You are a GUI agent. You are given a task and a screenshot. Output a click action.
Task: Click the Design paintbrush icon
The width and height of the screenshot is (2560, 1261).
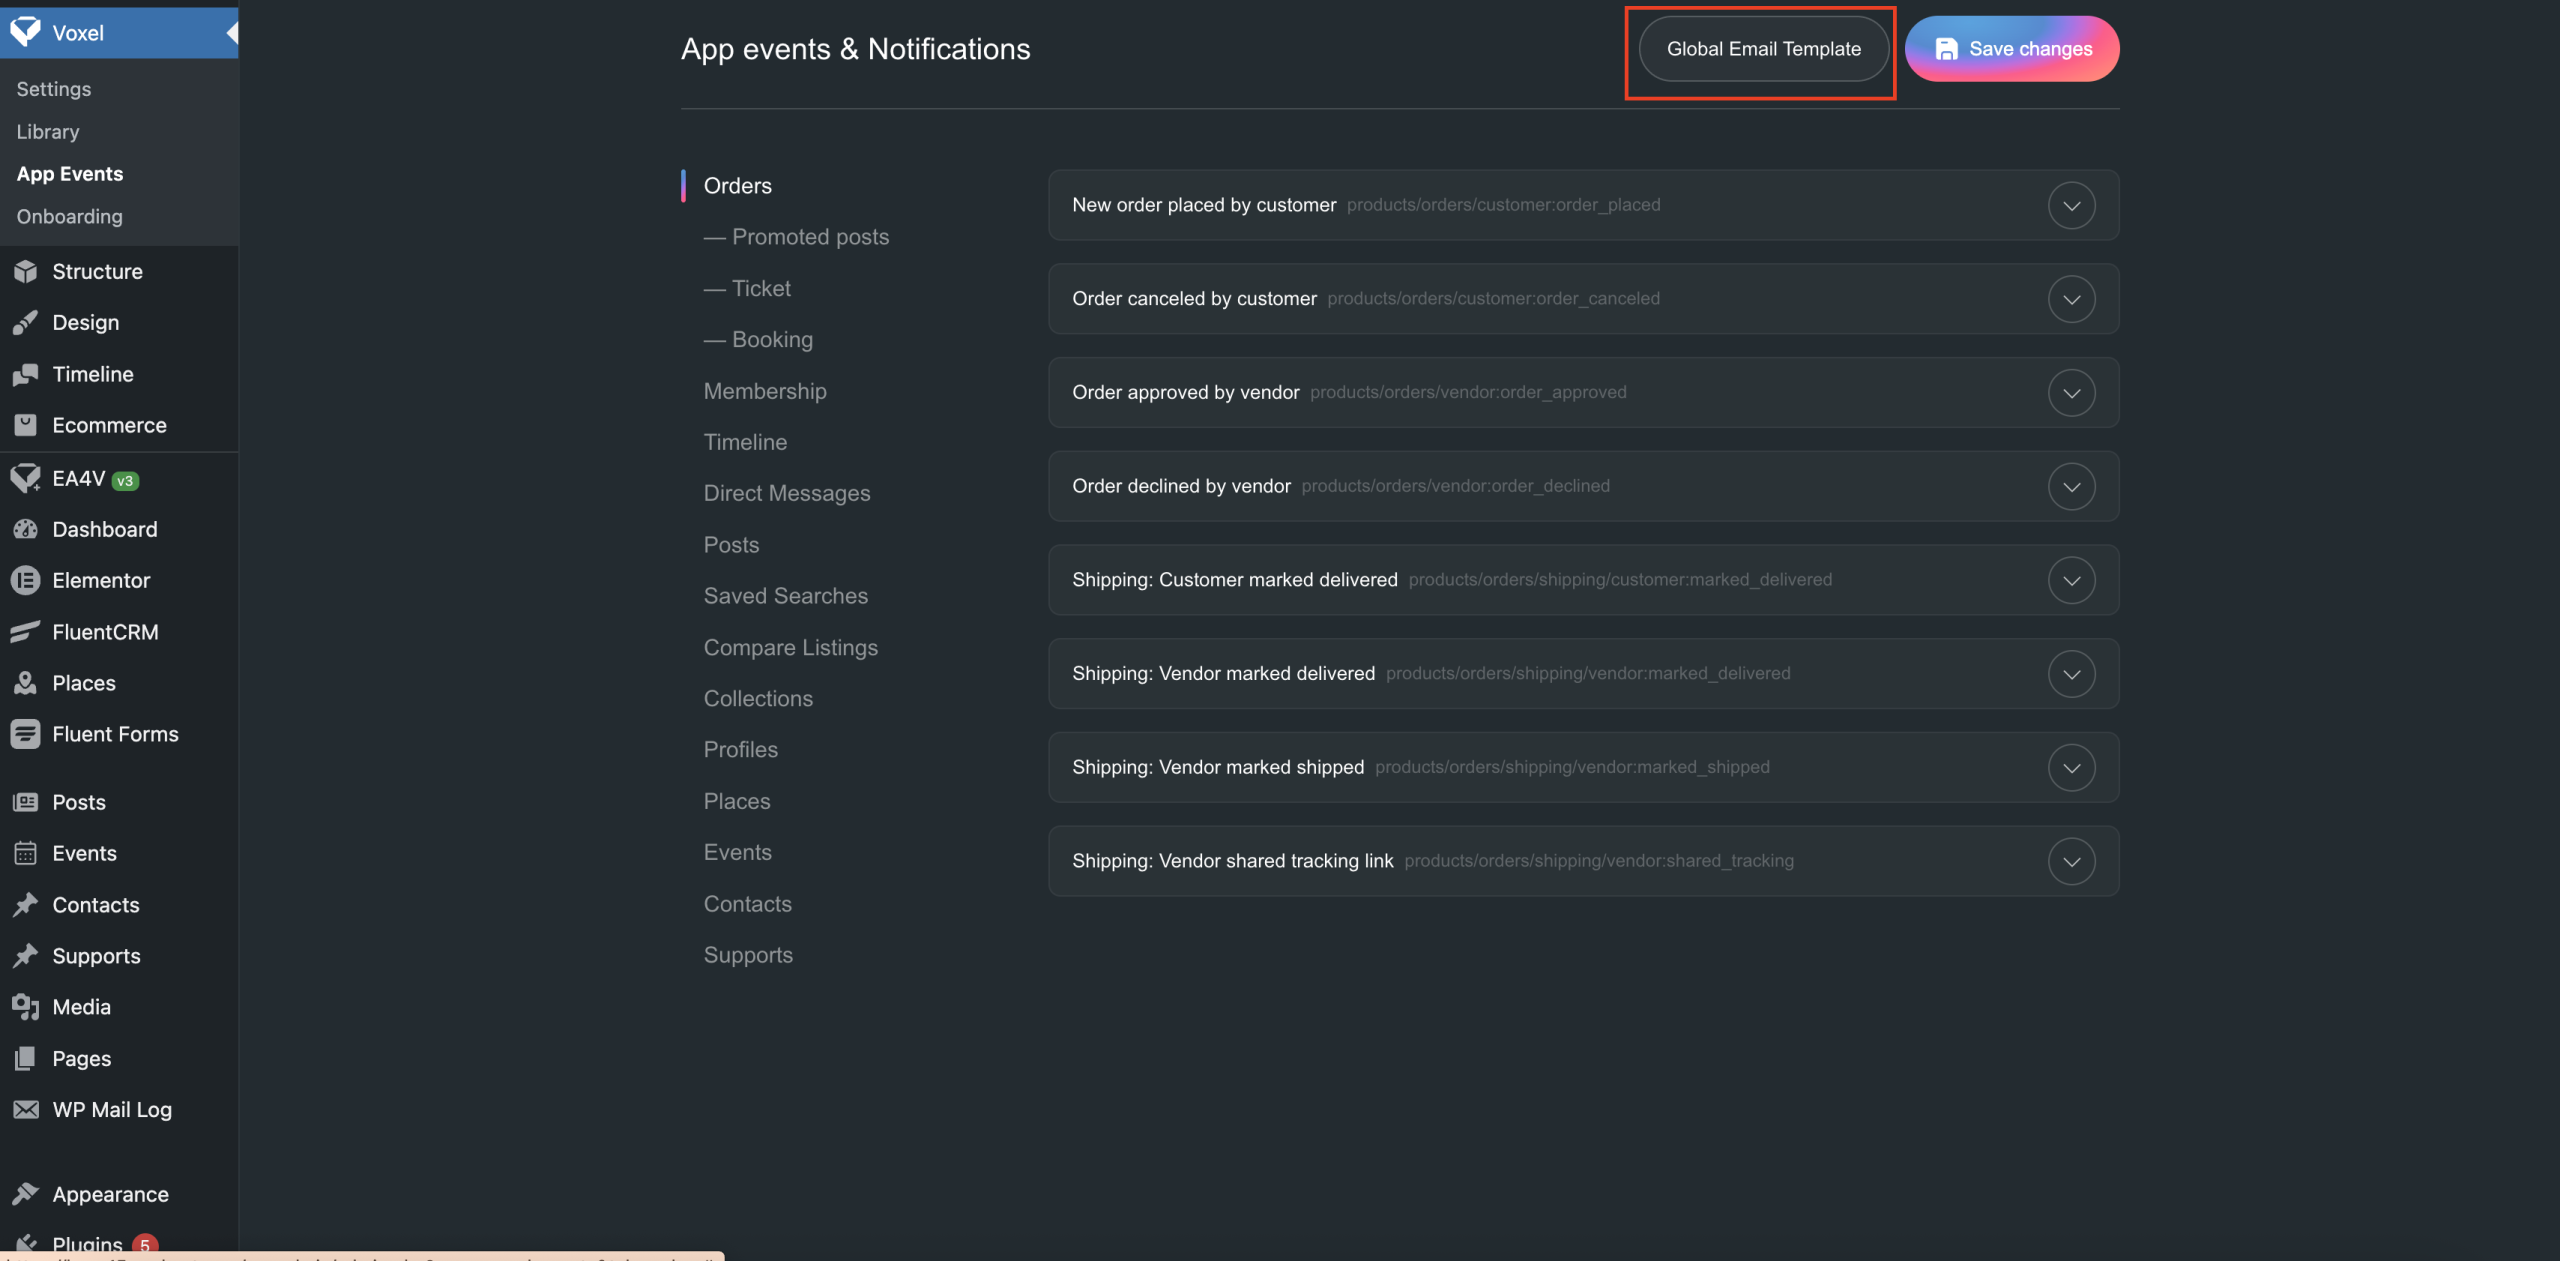(x=25, y=323)
